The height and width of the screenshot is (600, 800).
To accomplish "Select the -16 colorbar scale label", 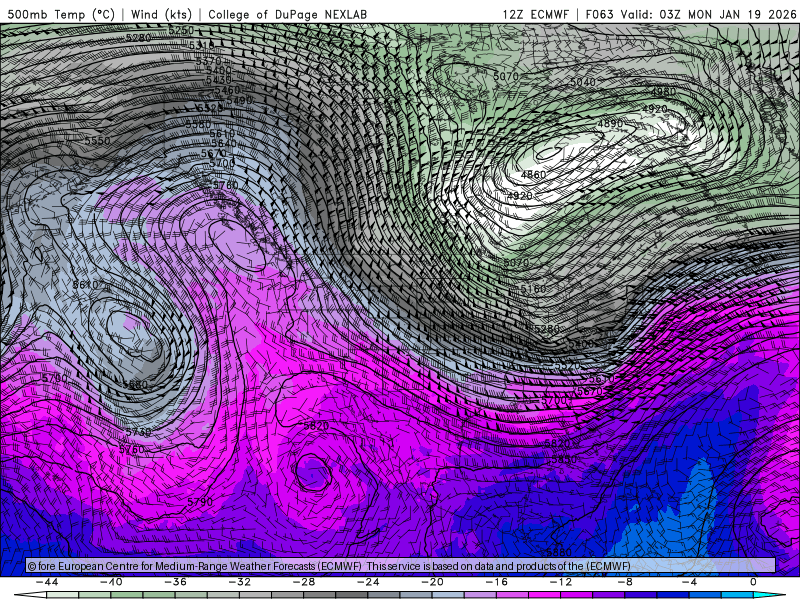I will 497,582.
